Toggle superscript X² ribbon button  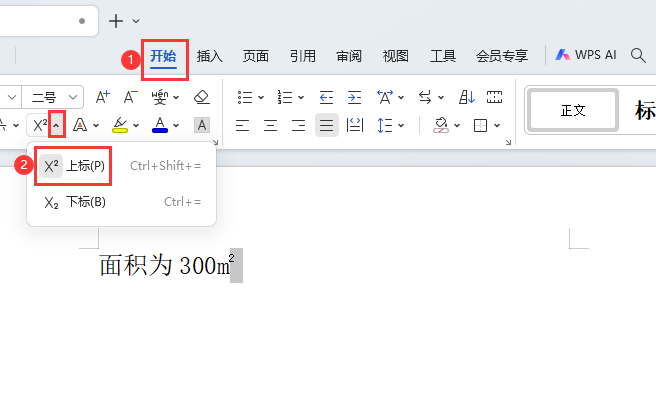40,125
